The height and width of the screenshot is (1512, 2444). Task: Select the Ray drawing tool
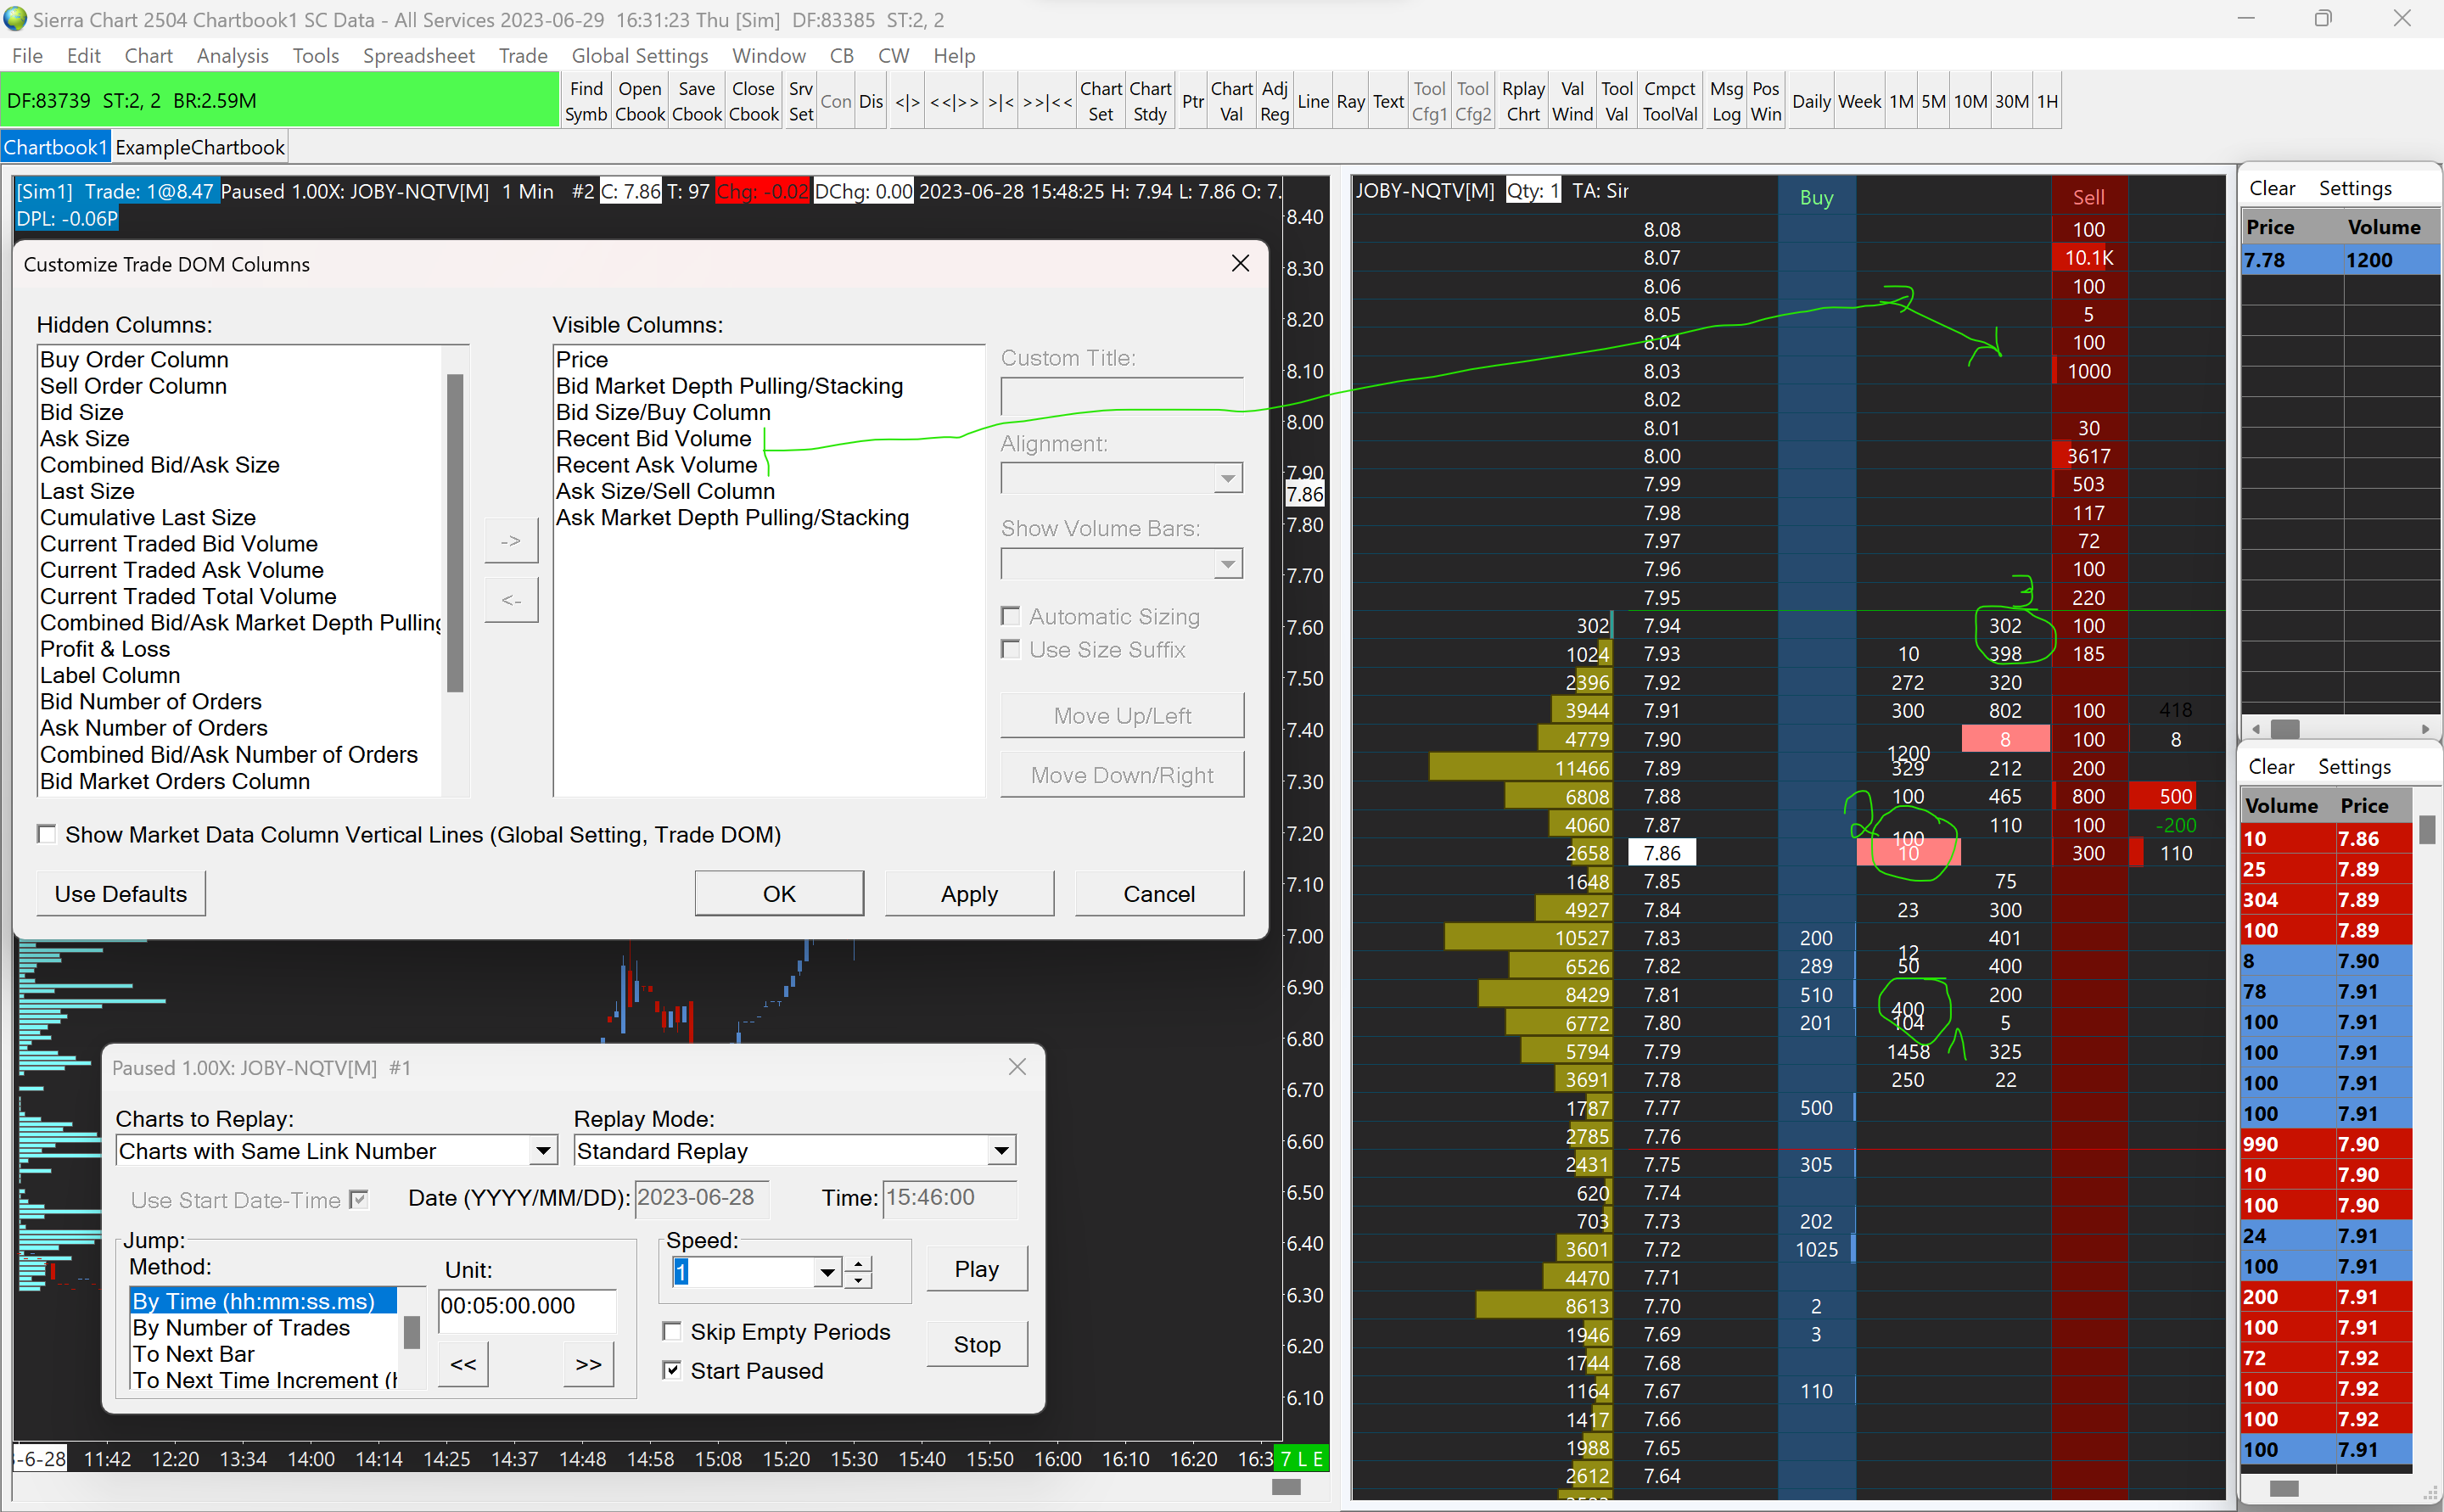click(1350, 101)
